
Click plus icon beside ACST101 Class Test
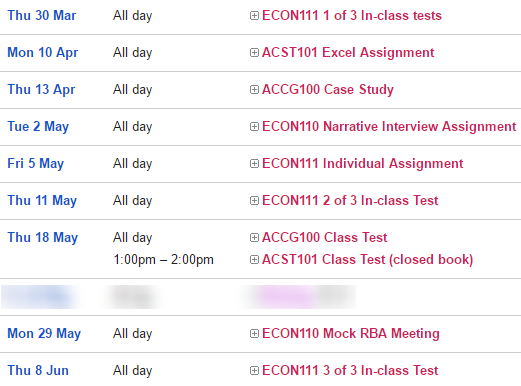254,260
